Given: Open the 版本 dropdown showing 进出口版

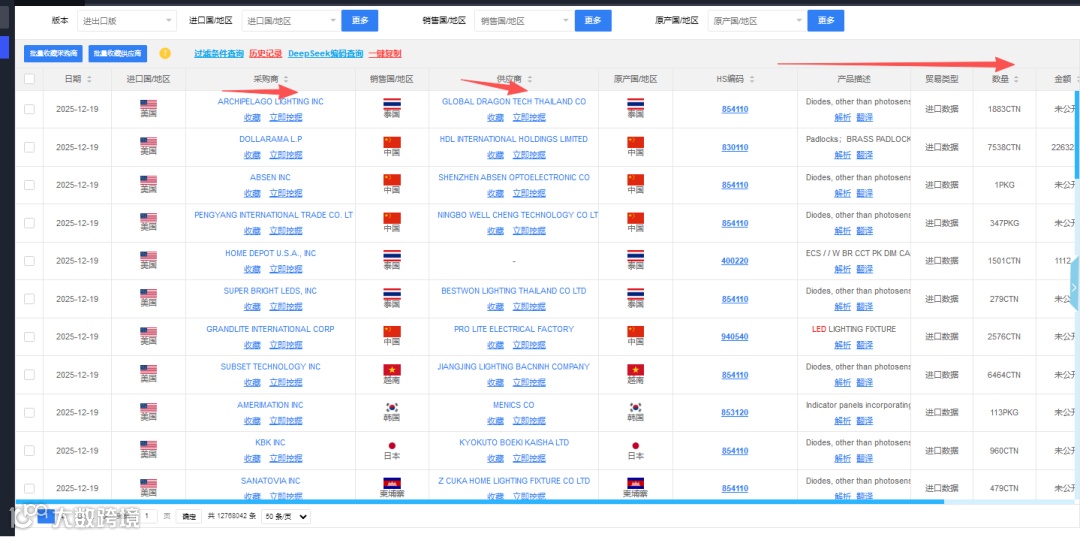Looking at the screenshot, I should coord(127,21).
